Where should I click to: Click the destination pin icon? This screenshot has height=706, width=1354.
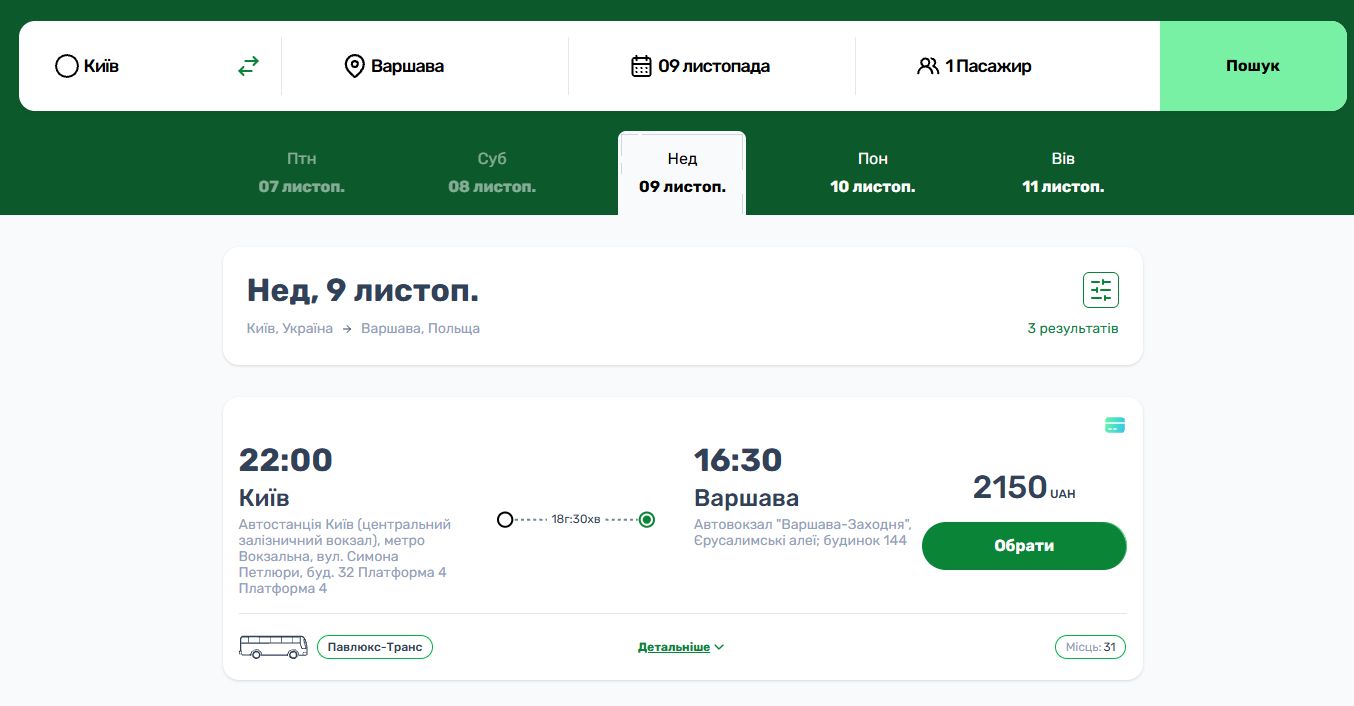coord(354,66)
